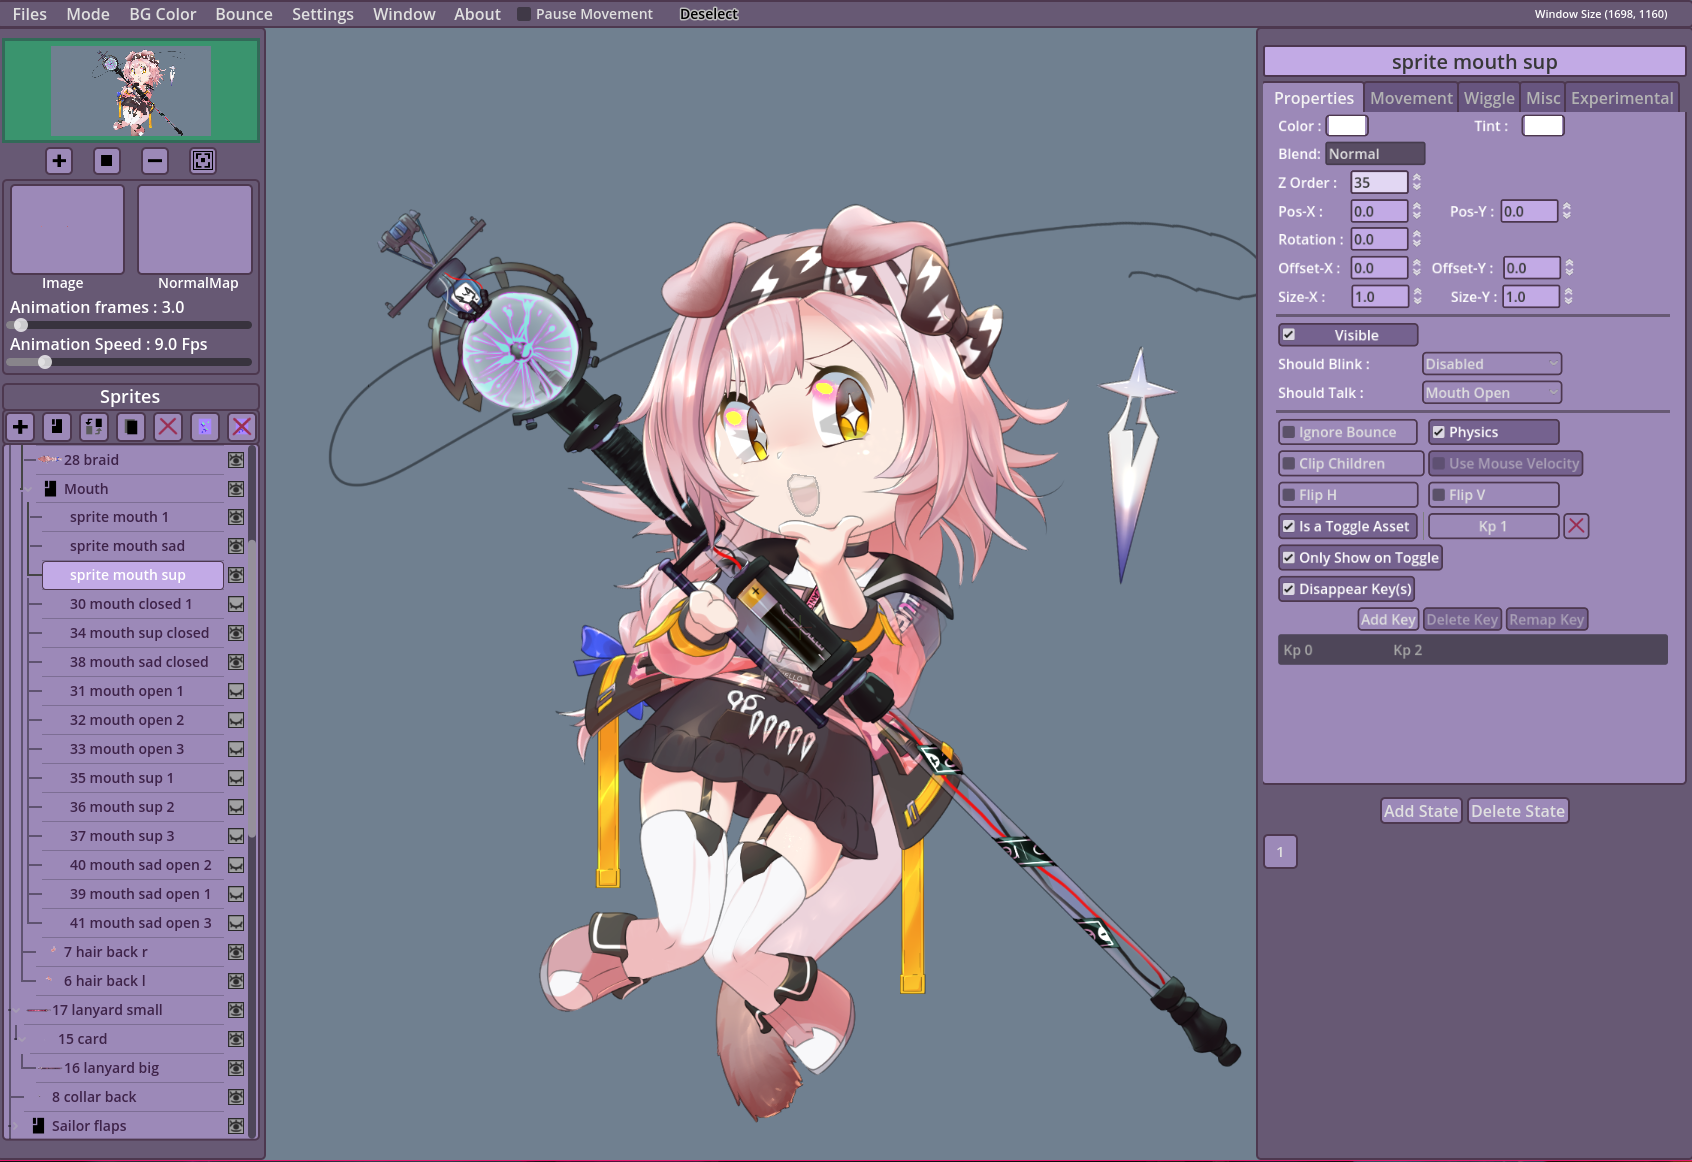Click the Deselect button
Viewport: 1692px width, 1162px height.
coord(709,14)
